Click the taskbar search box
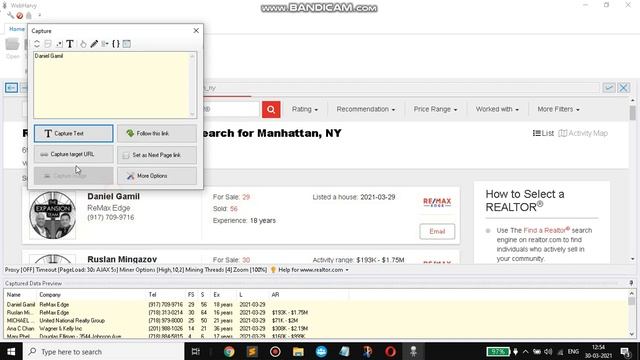 (104, 351)
